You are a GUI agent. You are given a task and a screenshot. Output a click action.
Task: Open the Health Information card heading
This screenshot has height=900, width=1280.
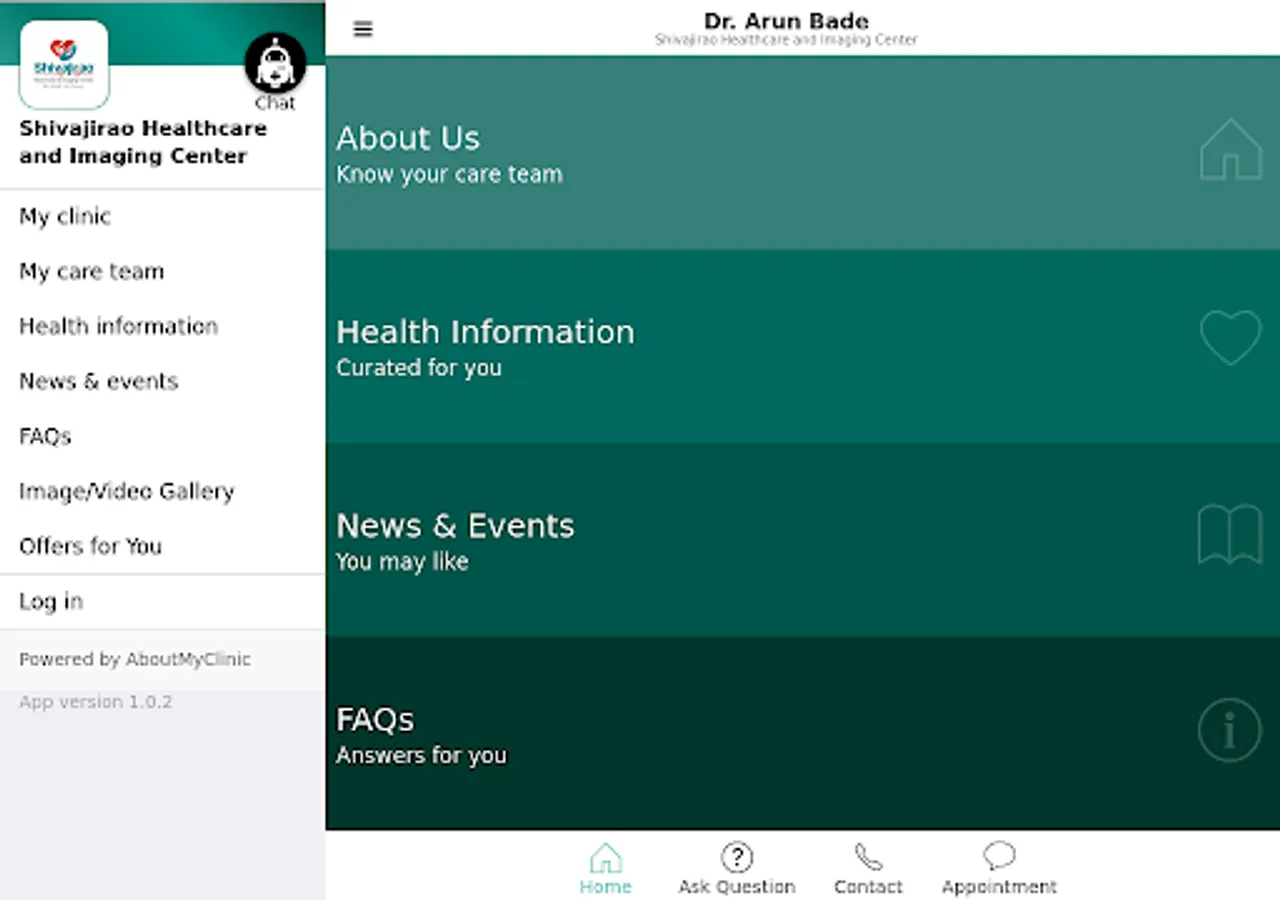click(485, 332)
